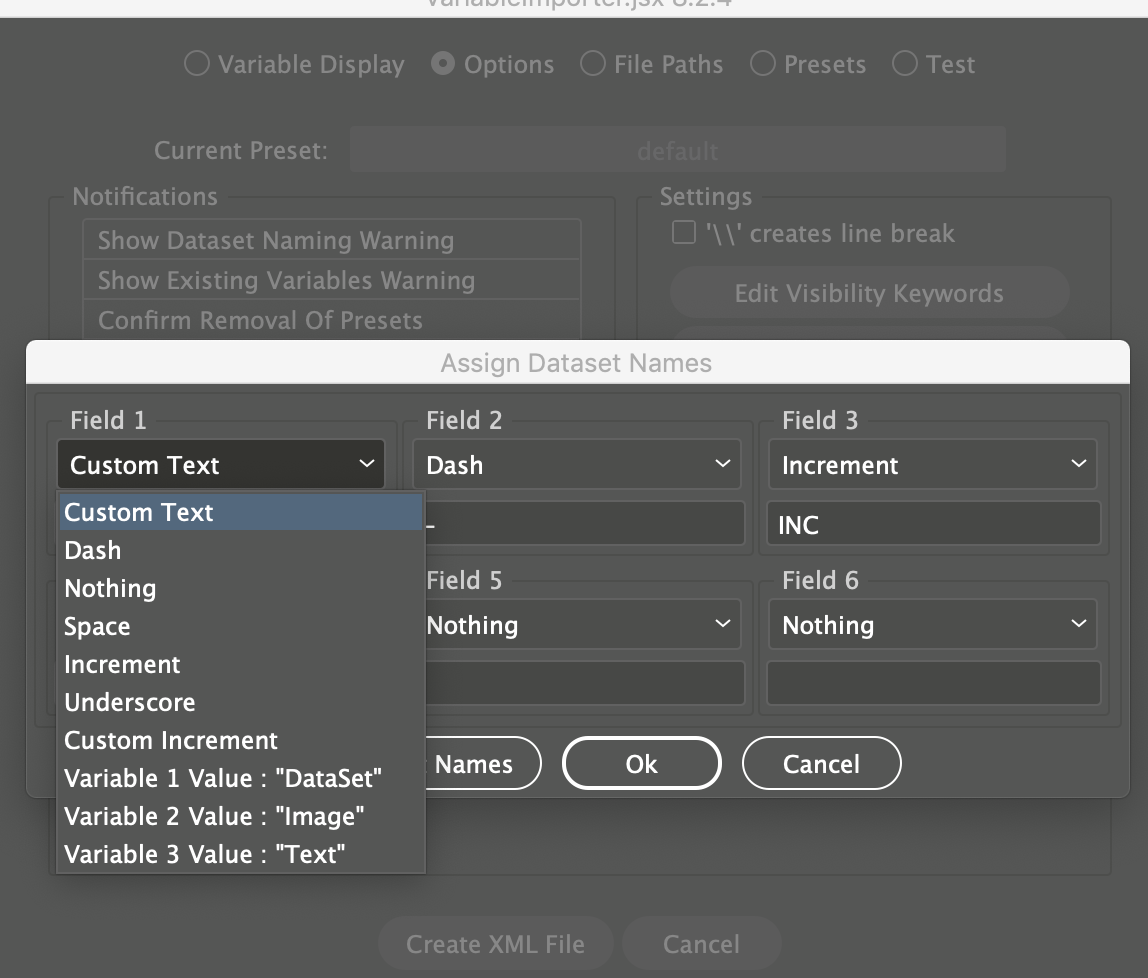Choose Variable 1 Value "DataSet" option
The height and width of the screenshot is (978, 1148).
pyautogui.click(x=223, y=778)
